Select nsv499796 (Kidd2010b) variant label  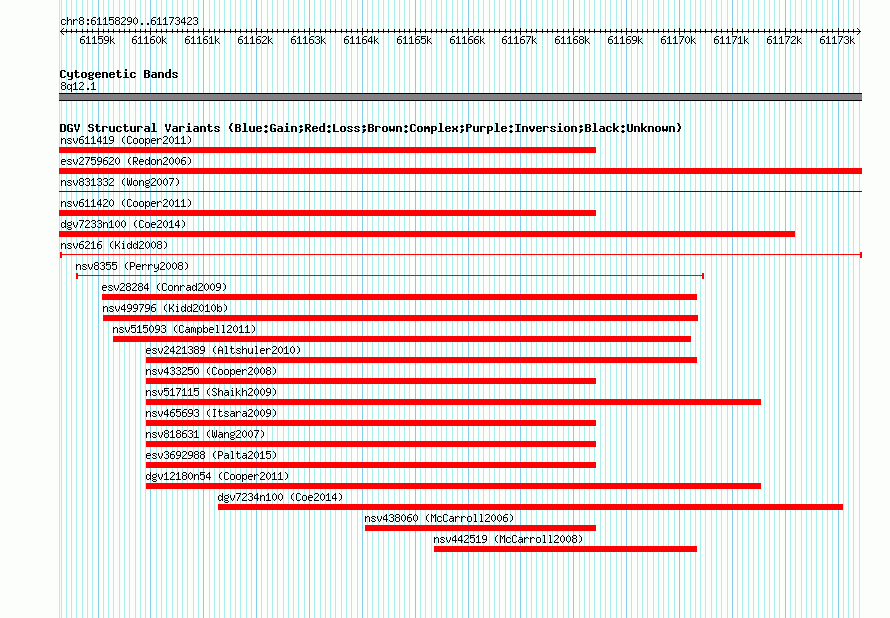click(165, 308)
